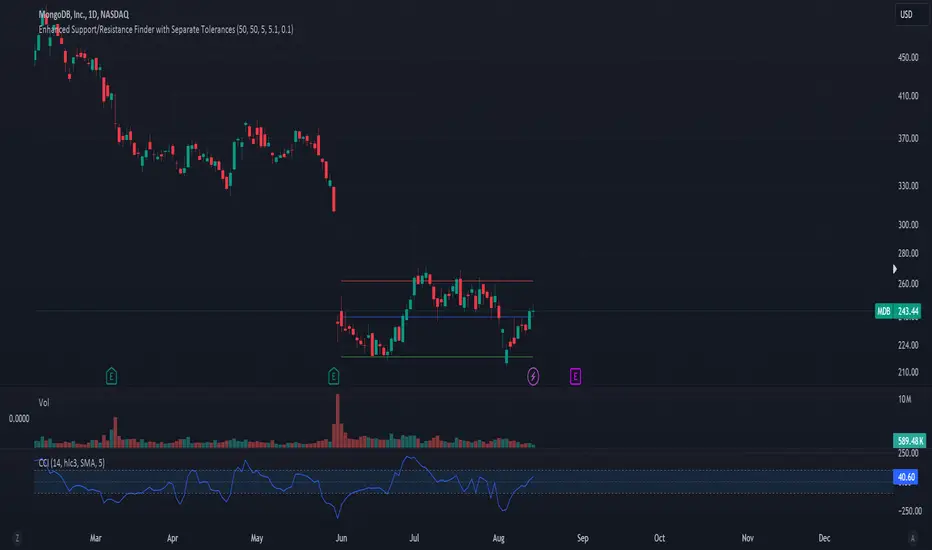Select the Vol indicator label
Image resolution: width=932 pixels, height=550 pixels.
44,403
